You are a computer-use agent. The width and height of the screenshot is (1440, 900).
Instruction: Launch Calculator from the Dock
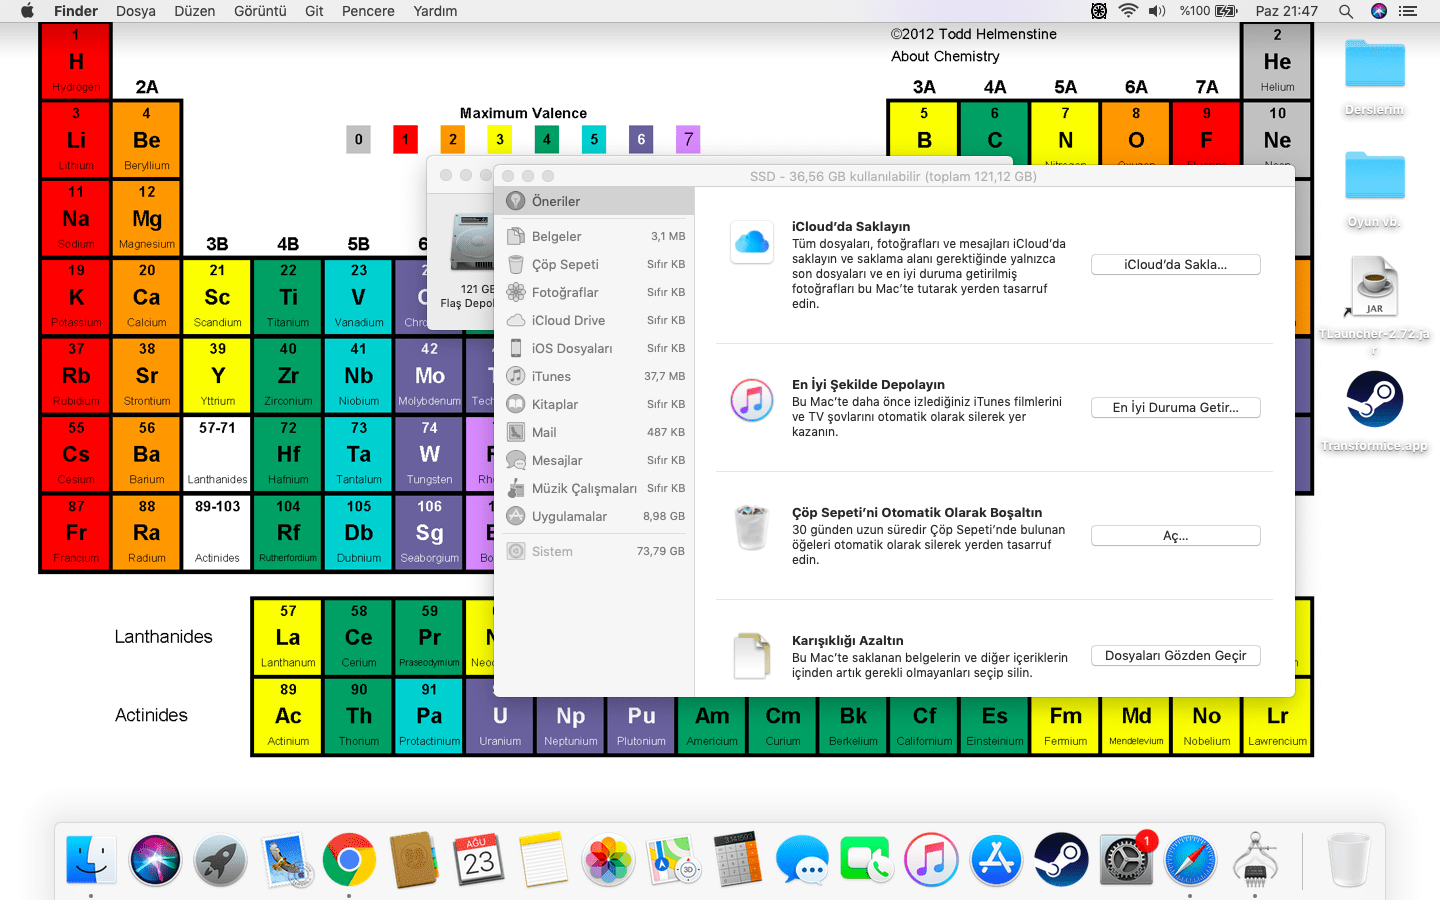tap(737, 859)
